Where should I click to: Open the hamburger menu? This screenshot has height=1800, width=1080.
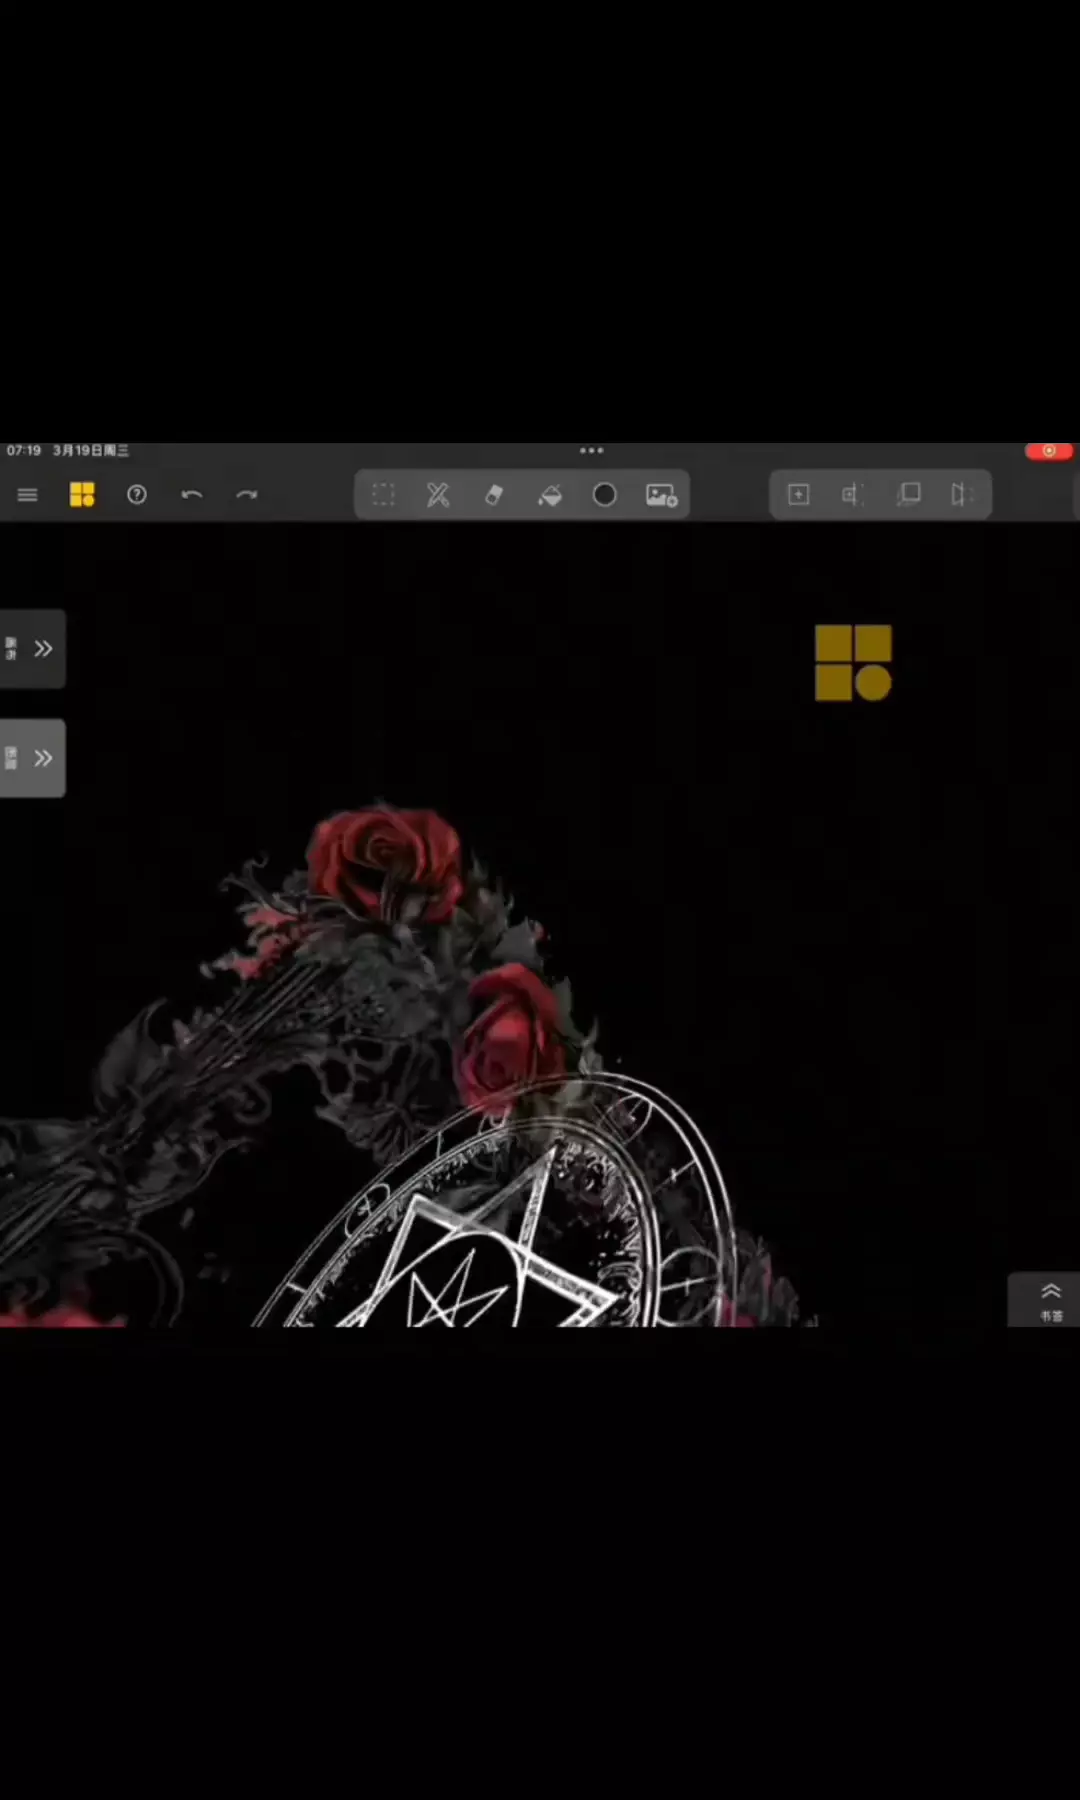point(27,495)
